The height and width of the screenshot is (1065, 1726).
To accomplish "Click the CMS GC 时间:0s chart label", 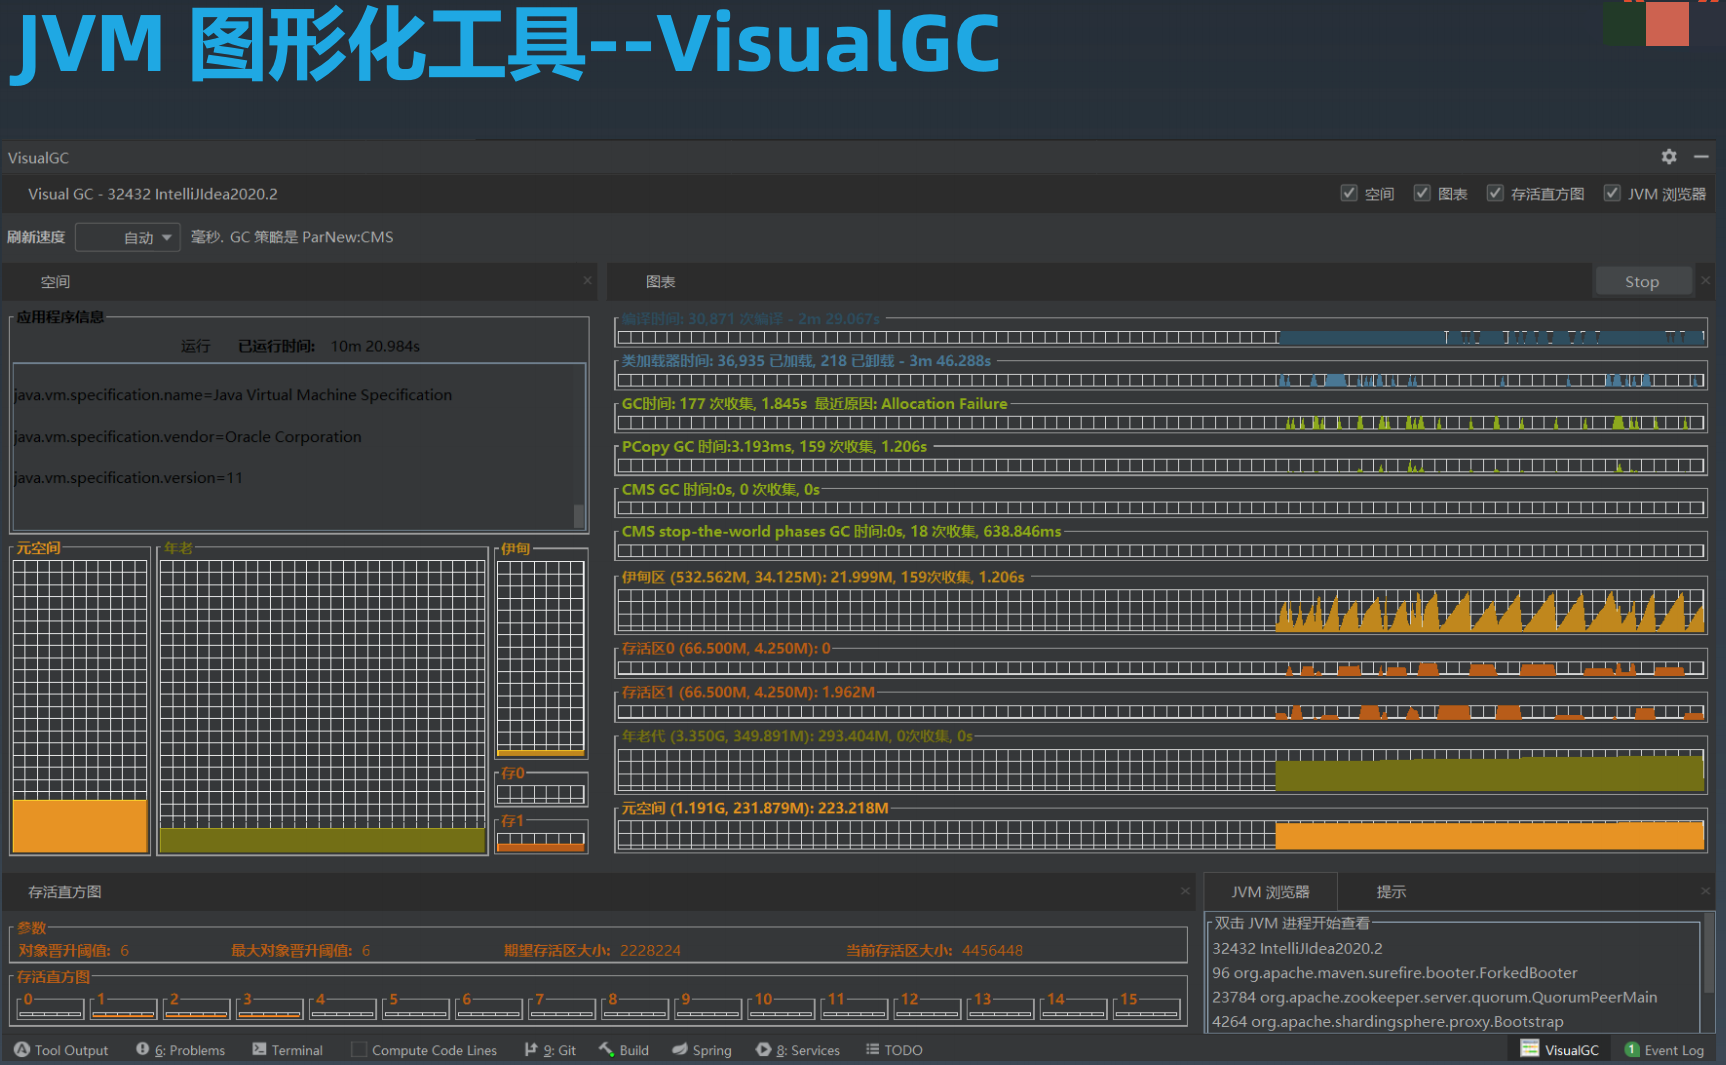I will (x=720, y=490).
